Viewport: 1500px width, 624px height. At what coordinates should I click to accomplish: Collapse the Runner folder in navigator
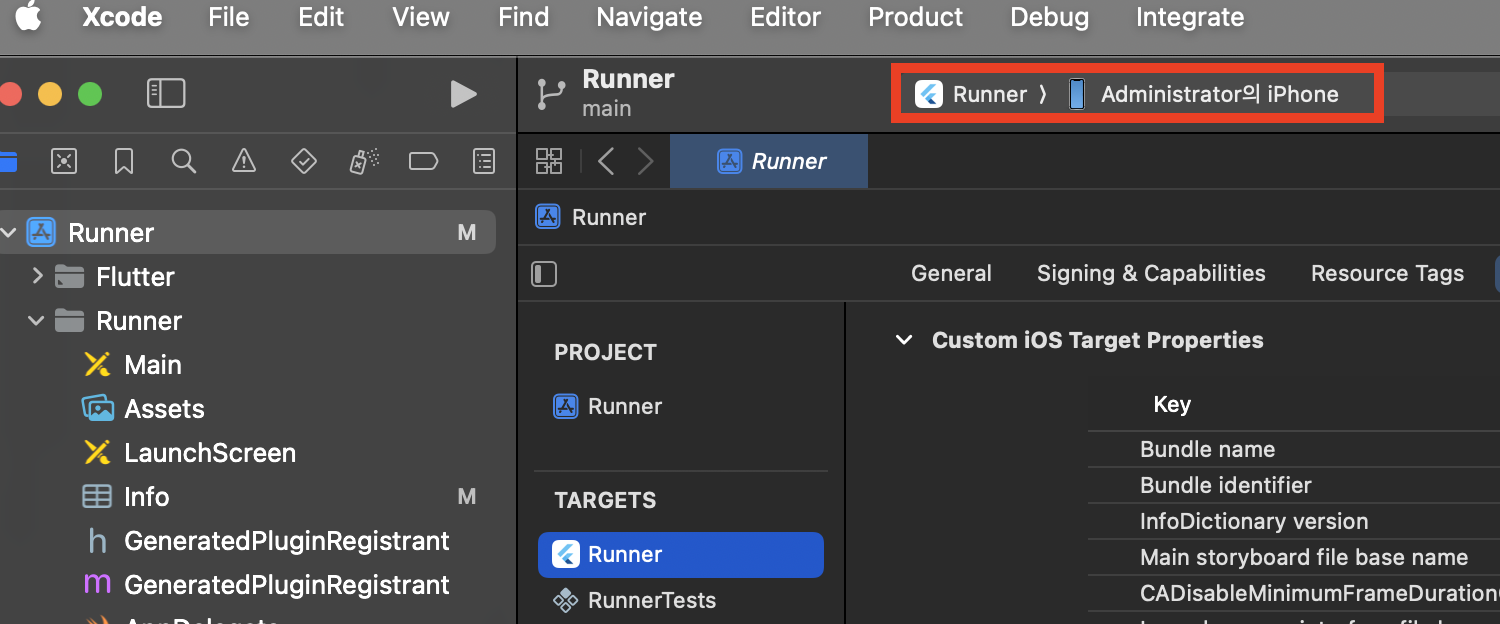pos(37,321)
